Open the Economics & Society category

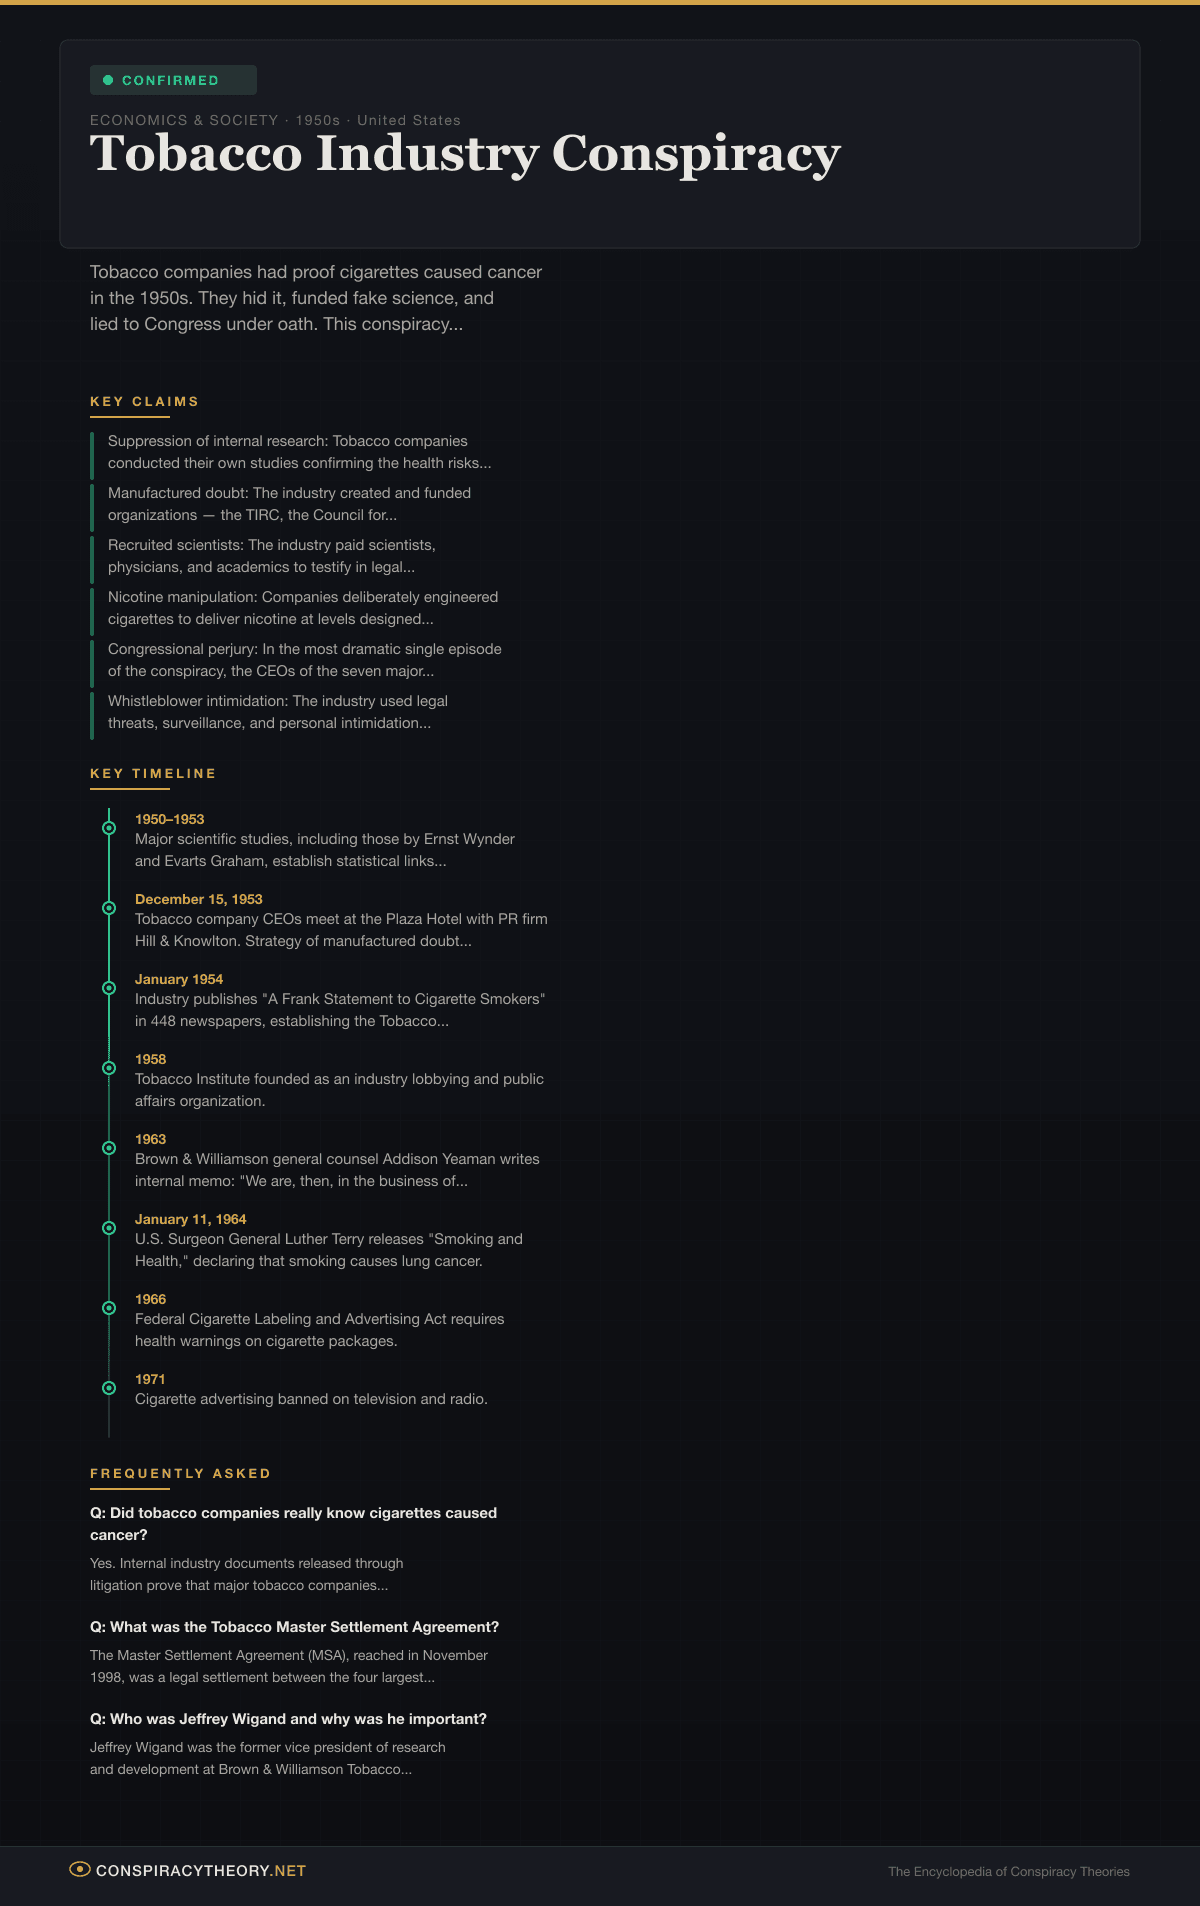[184, 120]
